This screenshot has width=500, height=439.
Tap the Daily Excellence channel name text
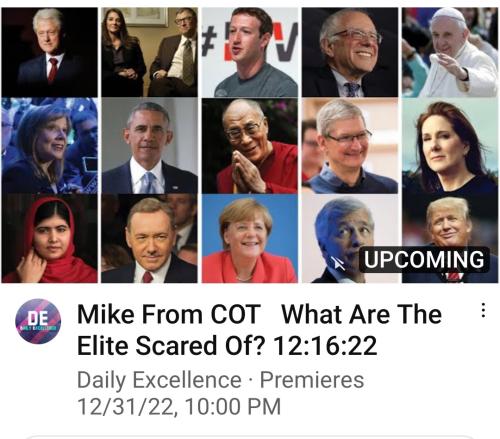click(x=159, y=380)
